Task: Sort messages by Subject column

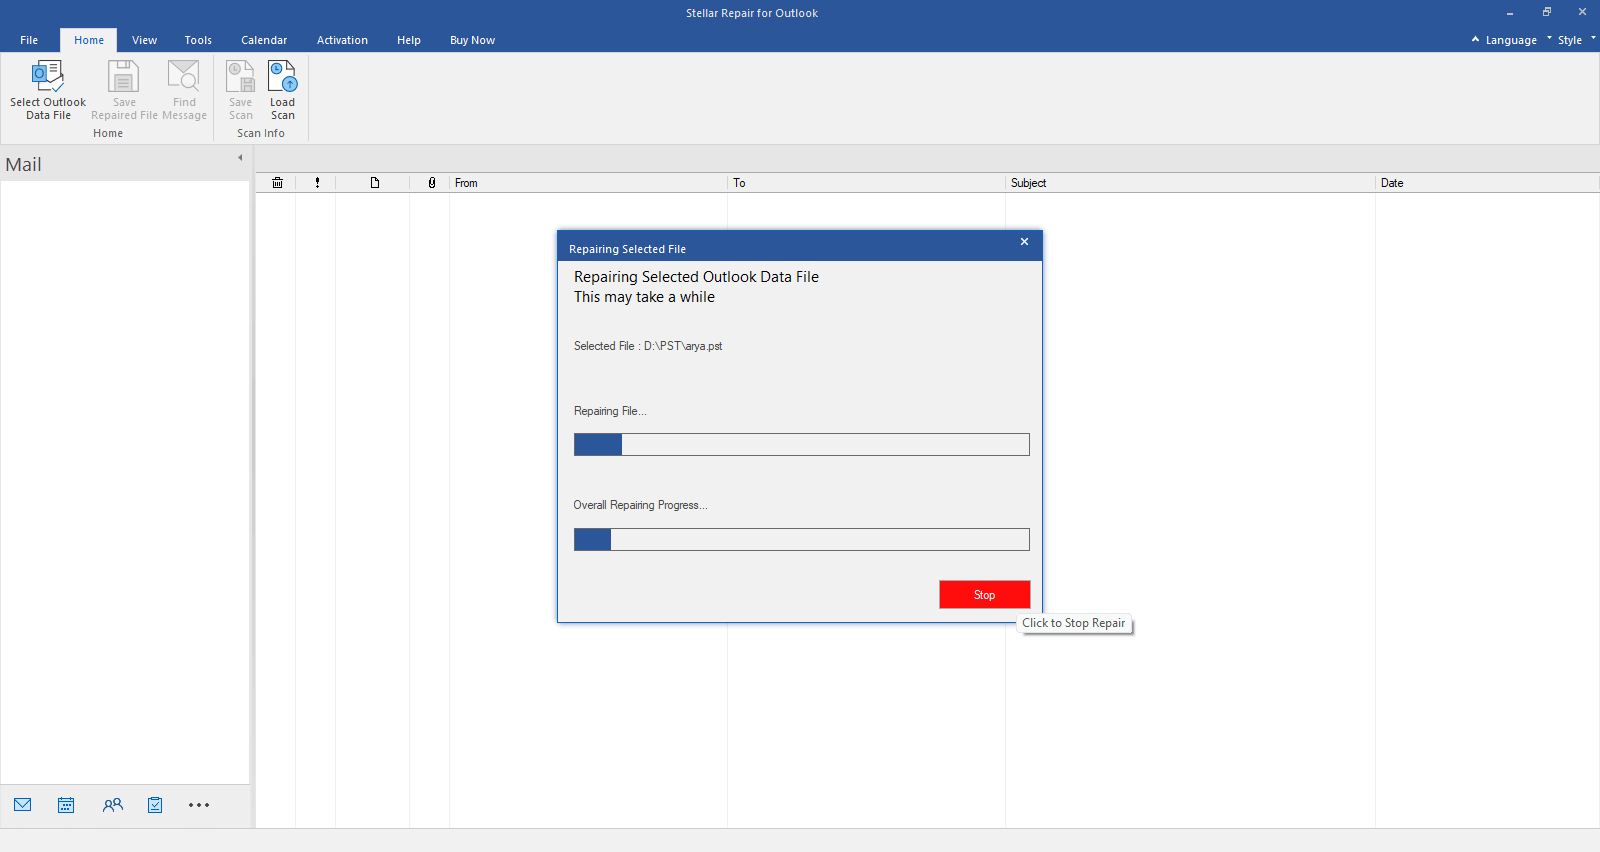Action: (x=1191, y=183)
